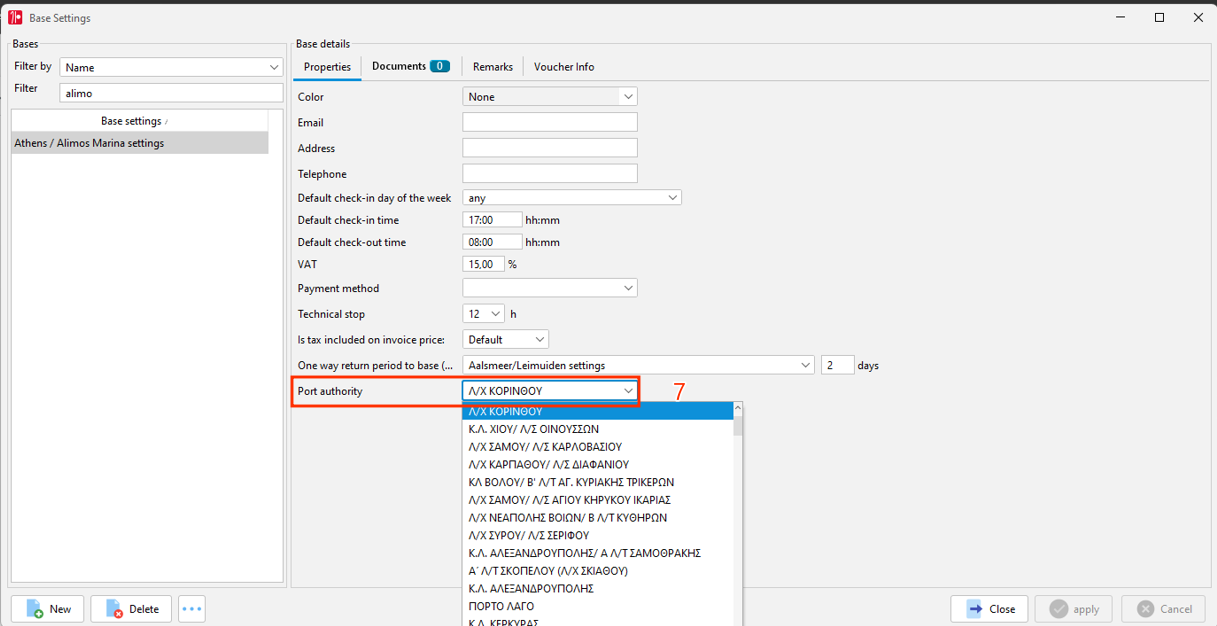Select Athens / Alimos Marina settings row
This screenshot has width=1217, height=626.
[140, 143]
